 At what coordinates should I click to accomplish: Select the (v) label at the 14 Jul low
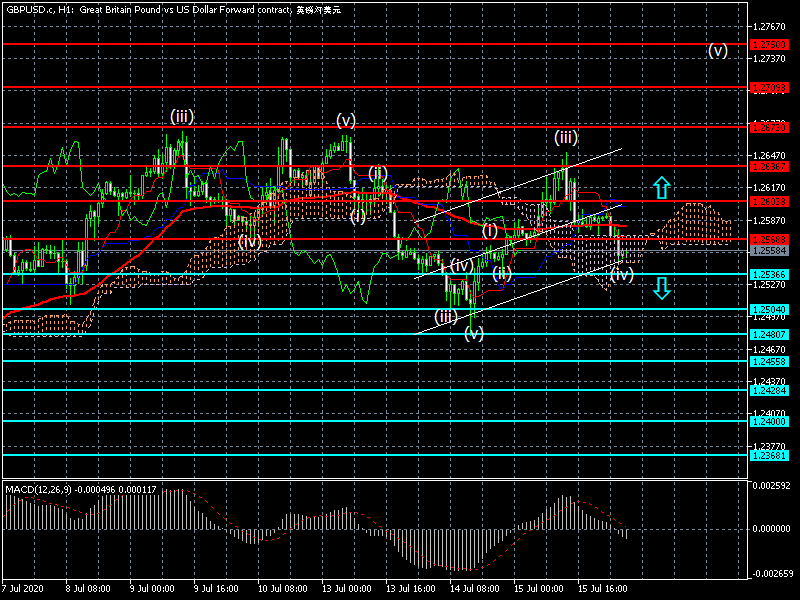[x=474, y=333]
